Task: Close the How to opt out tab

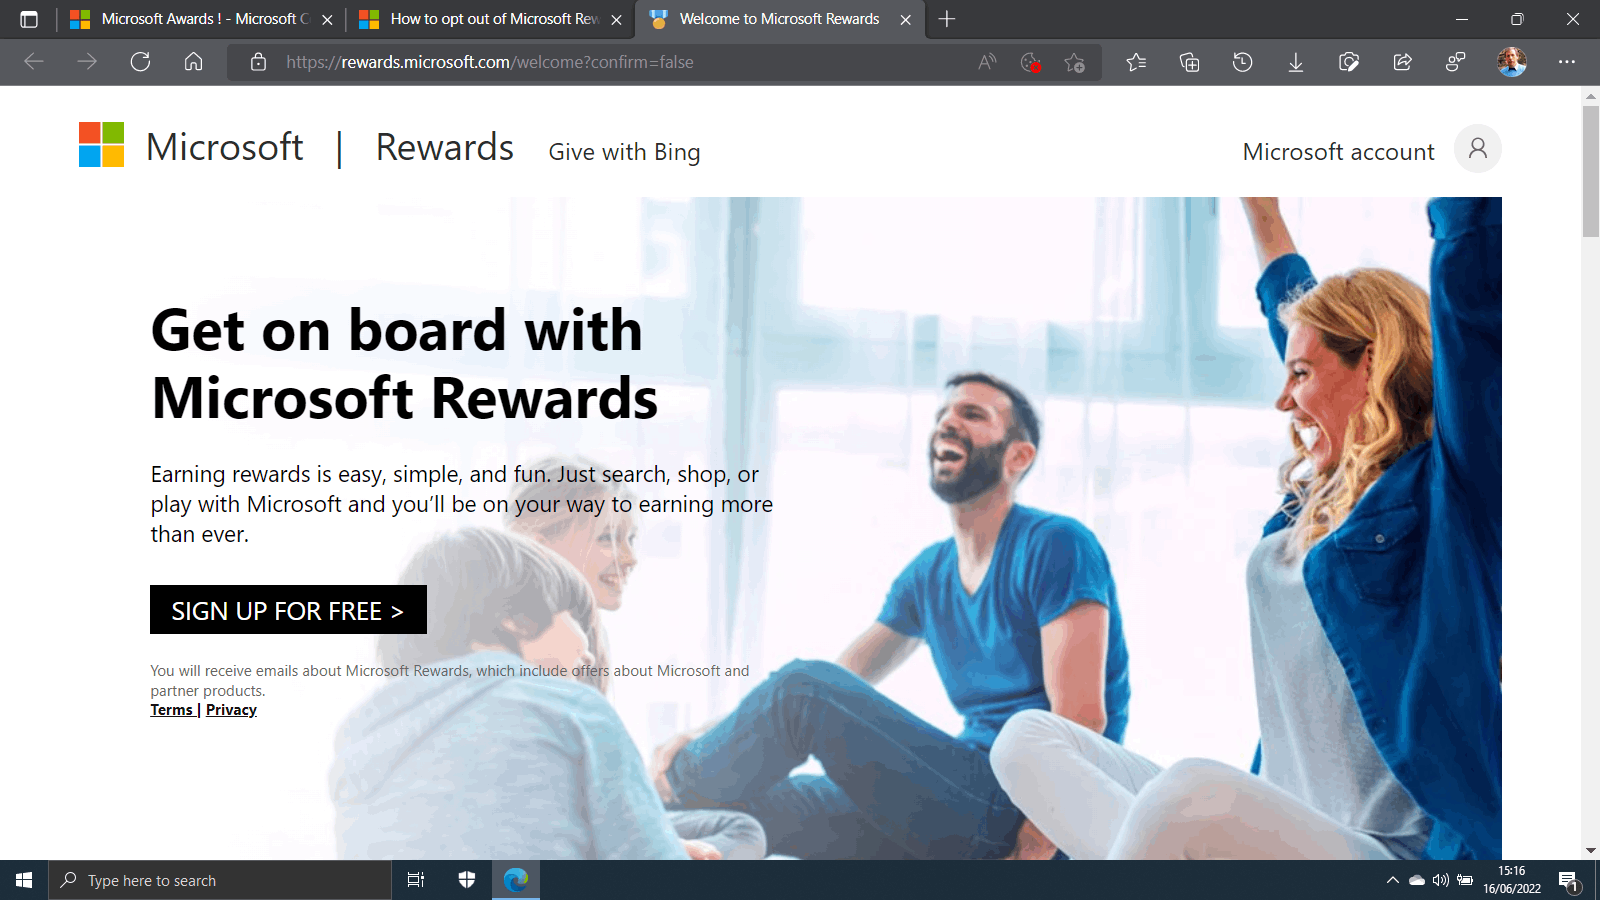Action: tap(616, 19)
